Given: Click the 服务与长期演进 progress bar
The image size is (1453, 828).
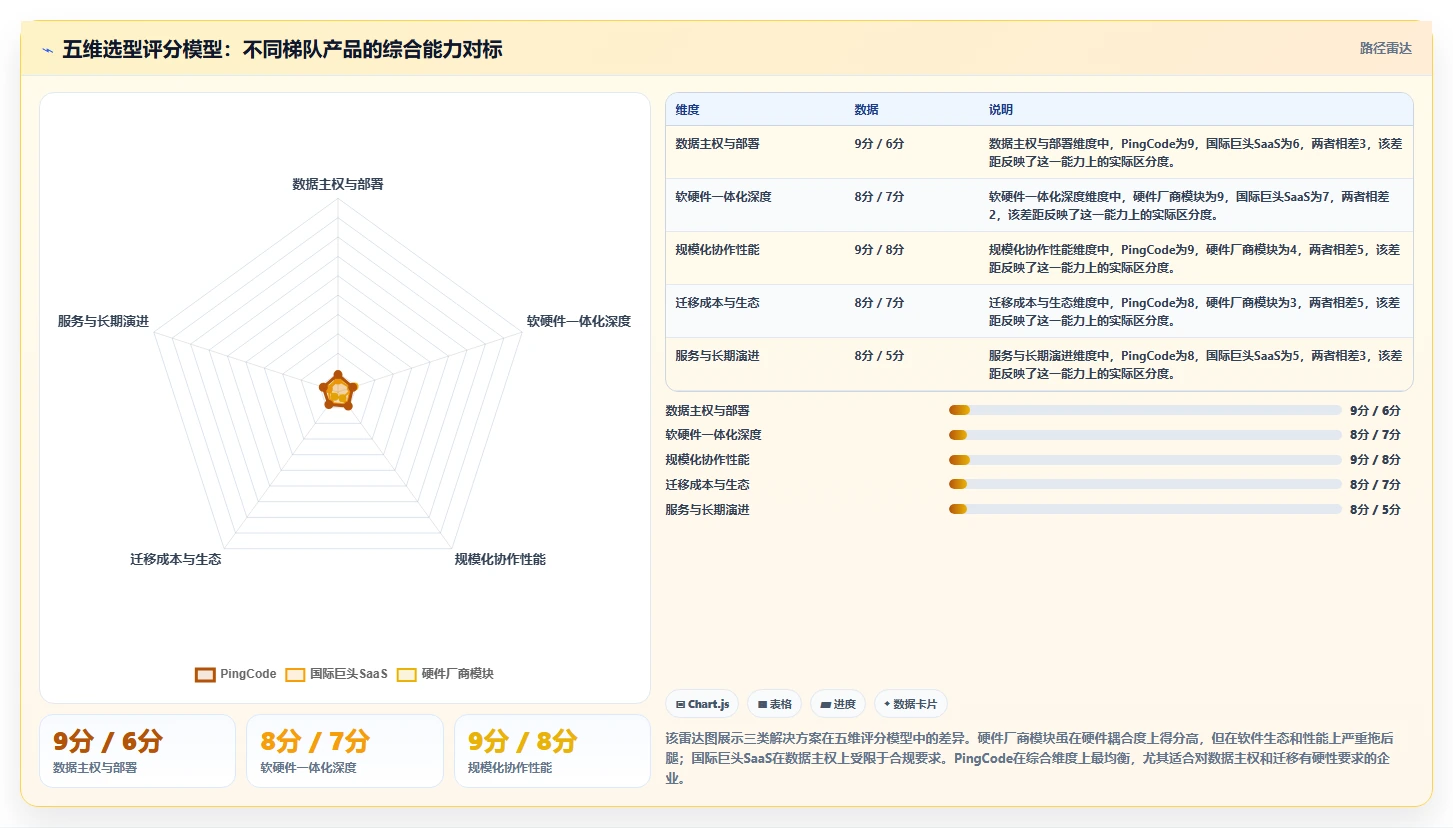Looking at the screenshot, I should [1145, 509].
